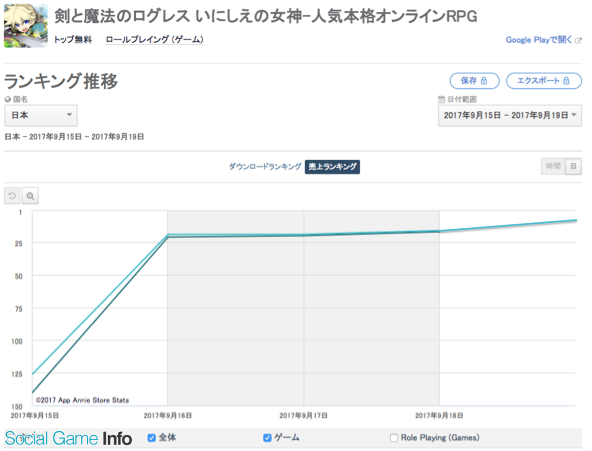Viewport: 592px width, 451px height.
Task: Switch chart granularity to 時間
Action: tap(553, 166)
